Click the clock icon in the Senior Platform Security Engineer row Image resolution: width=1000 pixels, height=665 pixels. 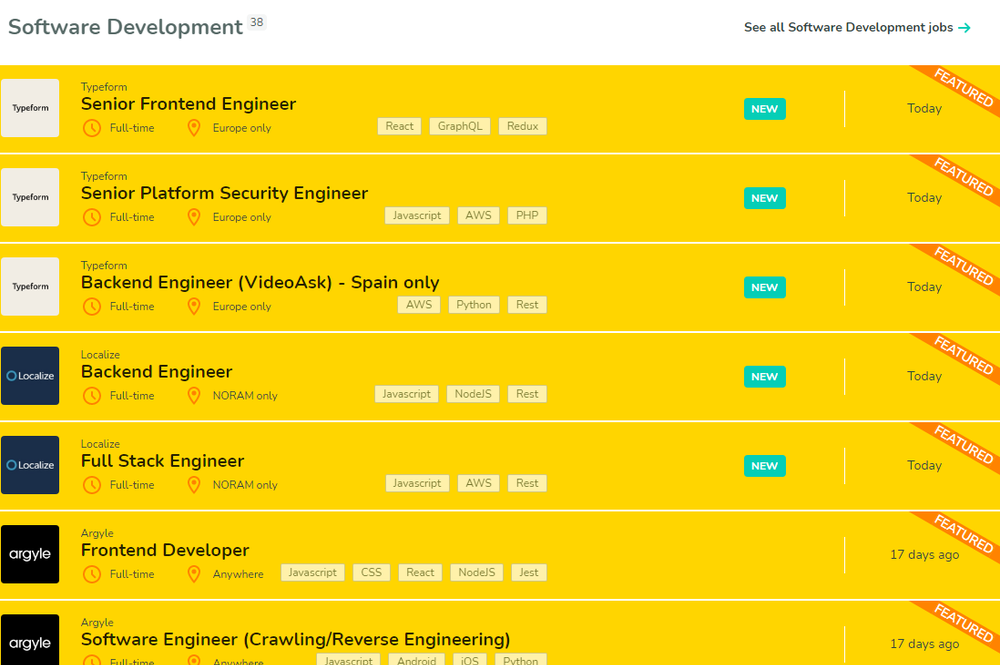[x=92, y=217]
